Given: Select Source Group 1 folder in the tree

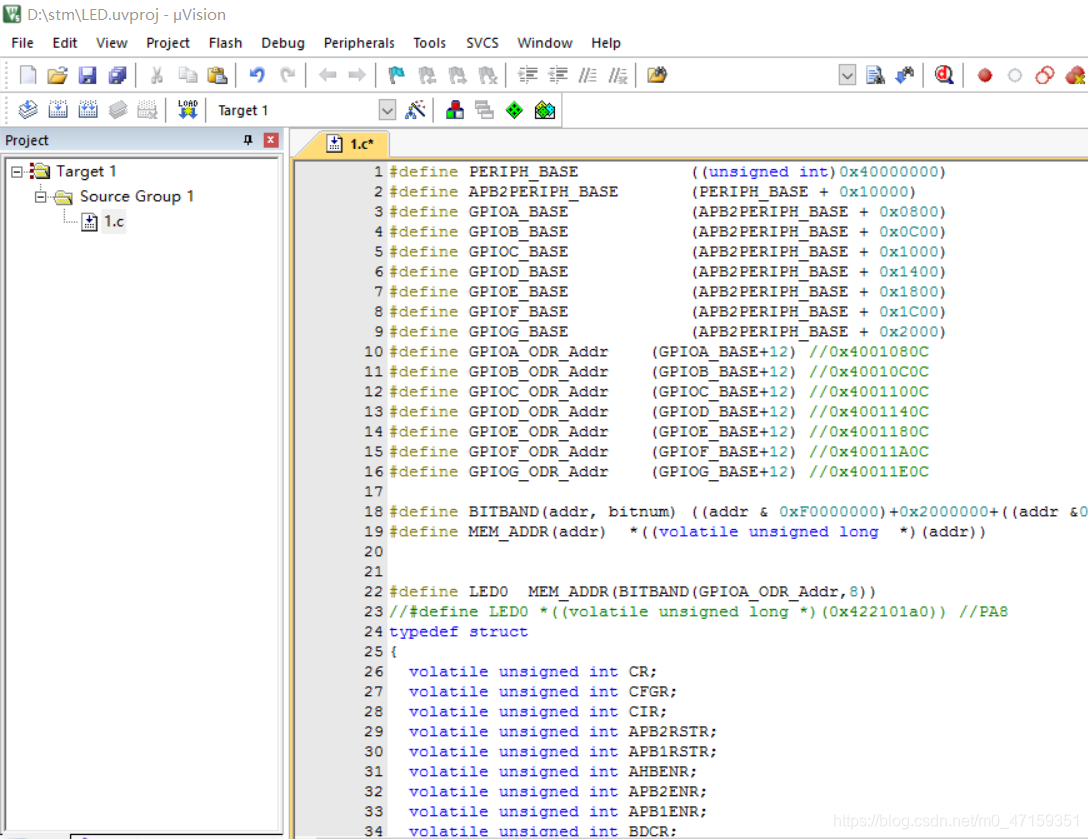Looking at the screenshot, I should (137, 196).
